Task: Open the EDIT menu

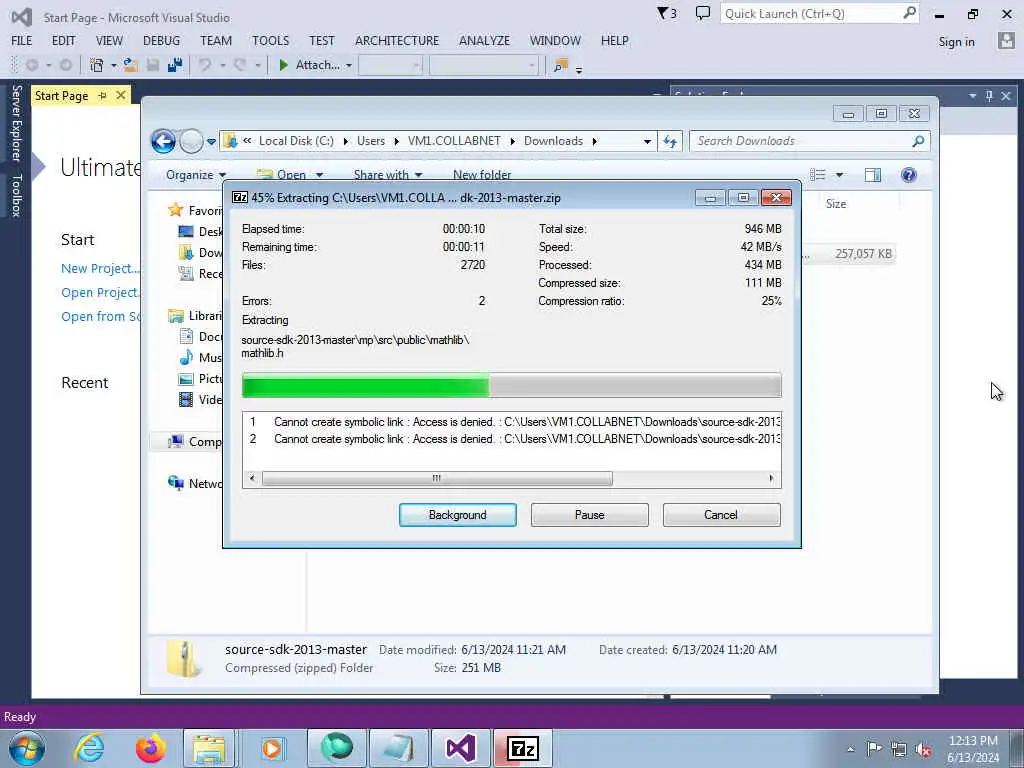Action: coord(63,40)
